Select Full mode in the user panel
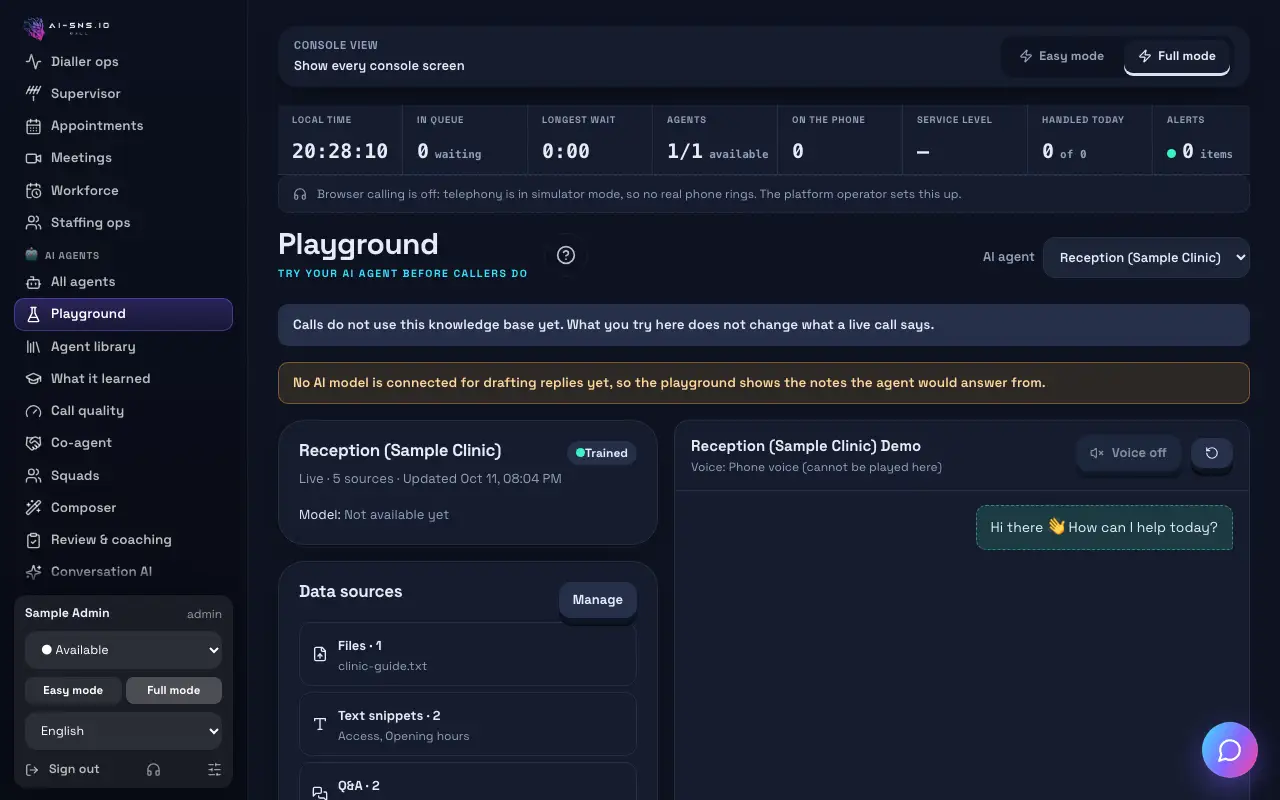The width and height of the screenshot is (1280, 800). click(173, 690)
